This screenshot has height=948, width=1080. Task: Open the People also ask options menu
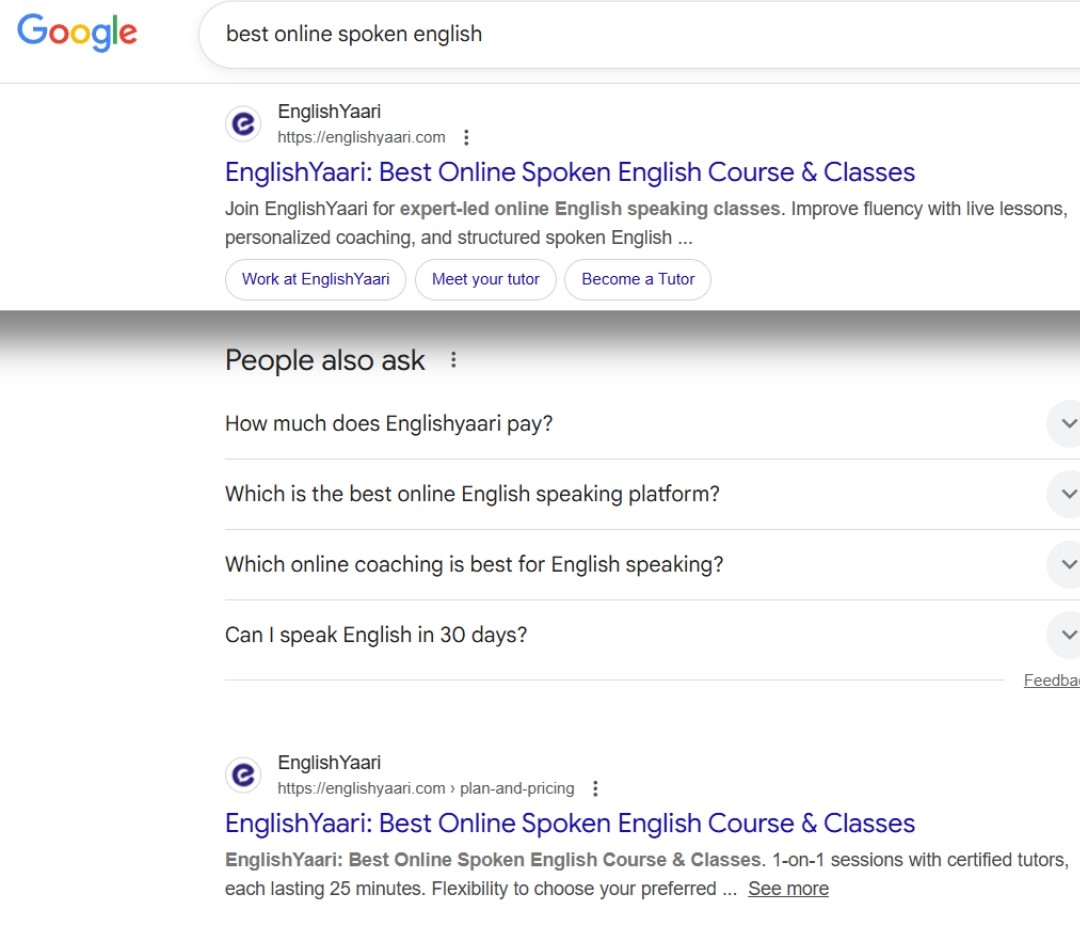coord(454,360)
